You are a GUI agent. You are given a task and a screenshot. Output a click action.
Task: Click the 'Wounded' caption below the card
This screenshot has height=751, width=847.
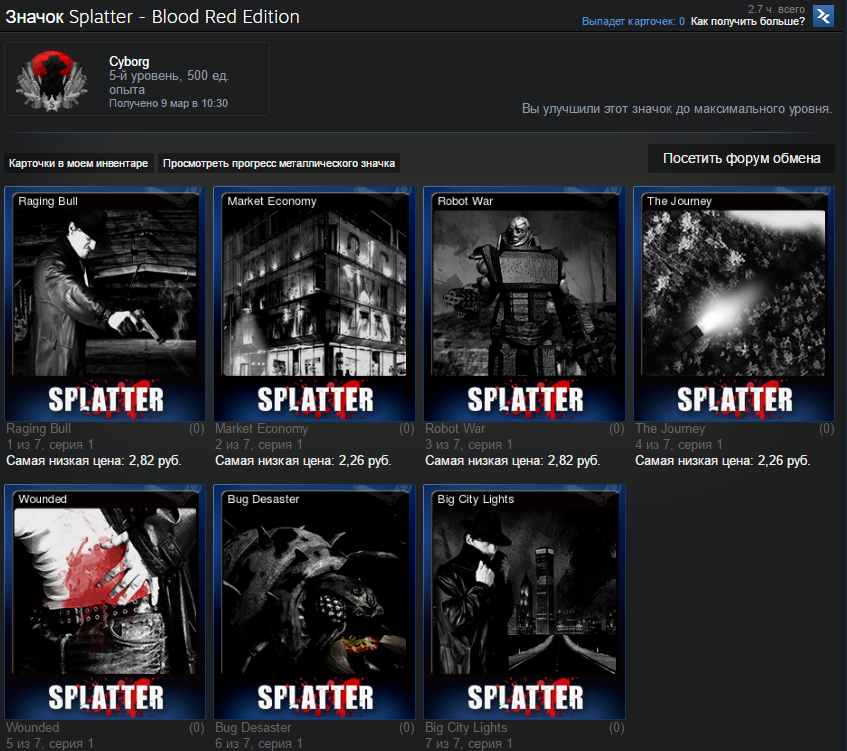33,727
